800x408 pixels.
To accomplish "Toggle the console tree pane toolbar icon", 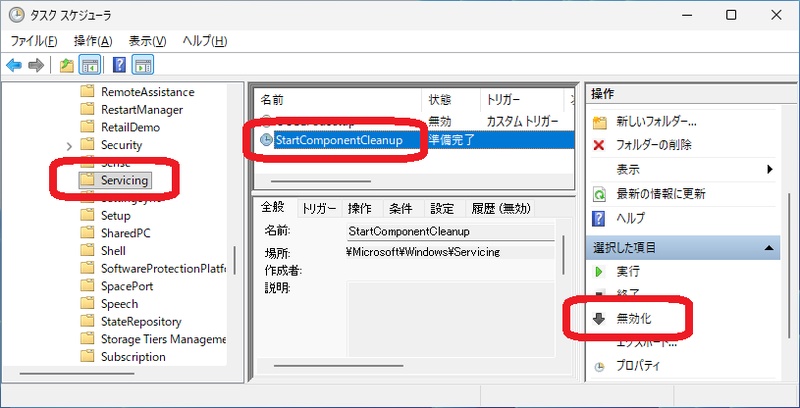I will (89, 65).
